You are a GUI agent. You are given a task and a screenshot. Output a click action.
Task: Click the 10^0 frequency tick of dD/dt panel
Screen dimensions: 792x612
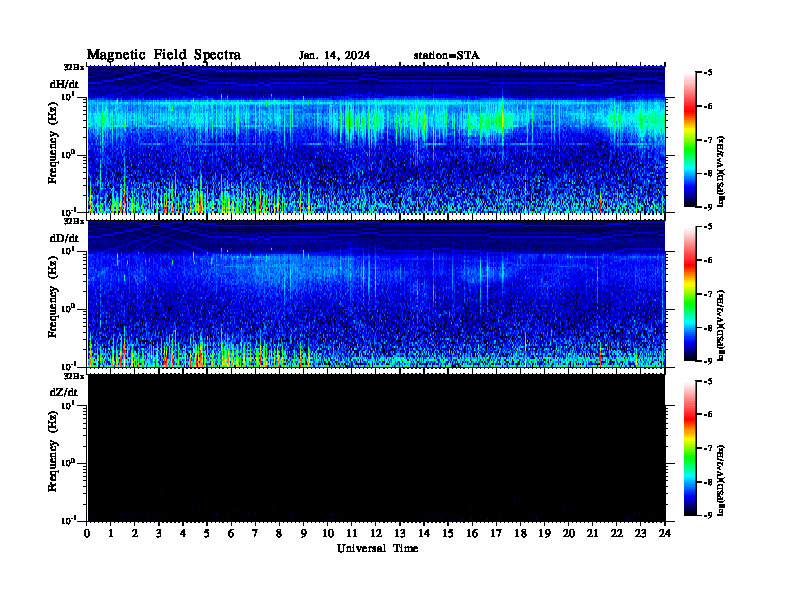pyautogui.click(x=68, y=308)
